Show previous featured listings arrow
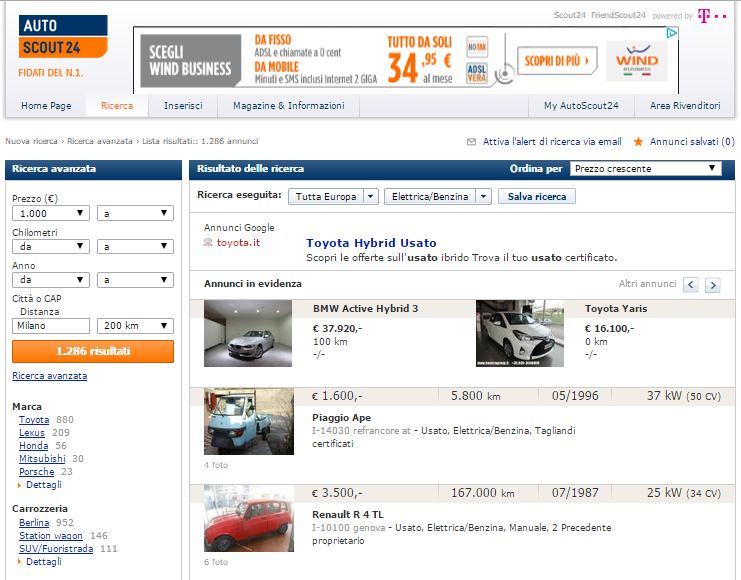This screenshot has width=741, height=580. click(x=691, y=285)
